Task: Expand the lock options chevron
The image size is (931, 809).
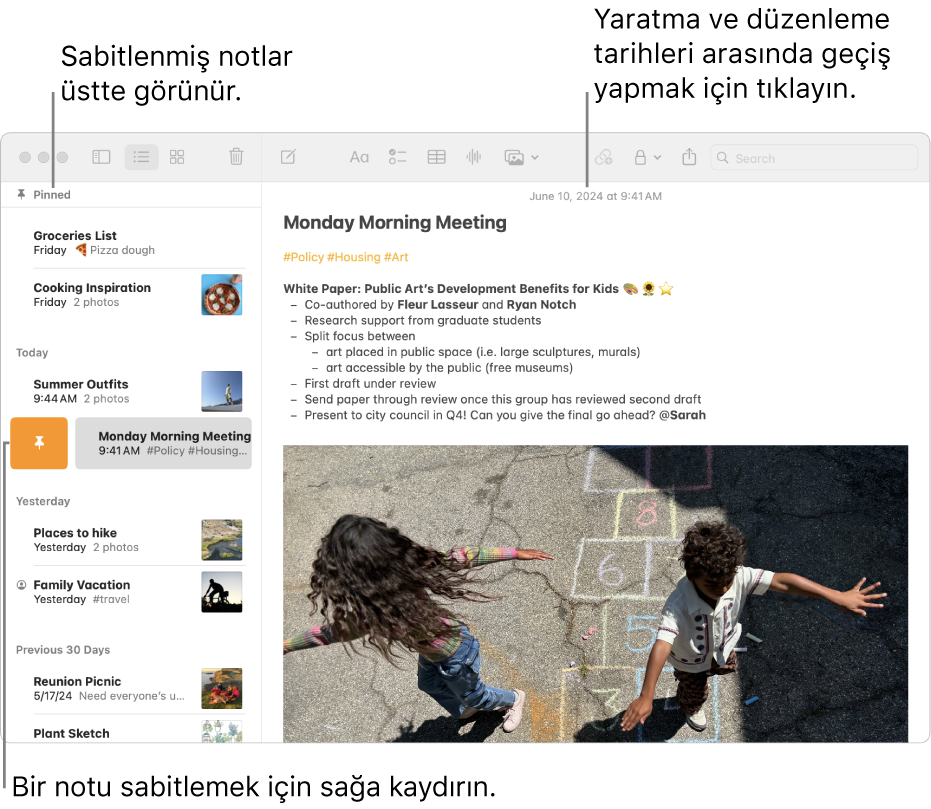Action: click(657, 157)
